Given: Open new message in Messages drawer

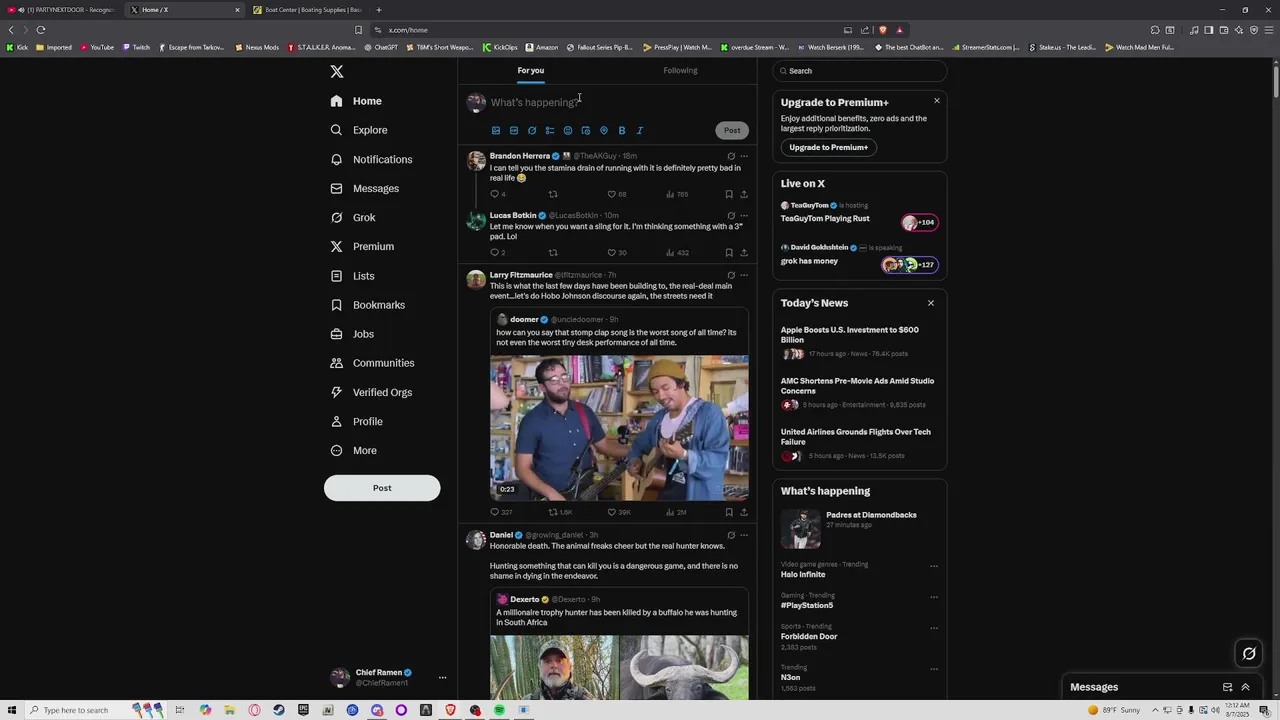Looking at the screenshot, I should click(1228, 687).
